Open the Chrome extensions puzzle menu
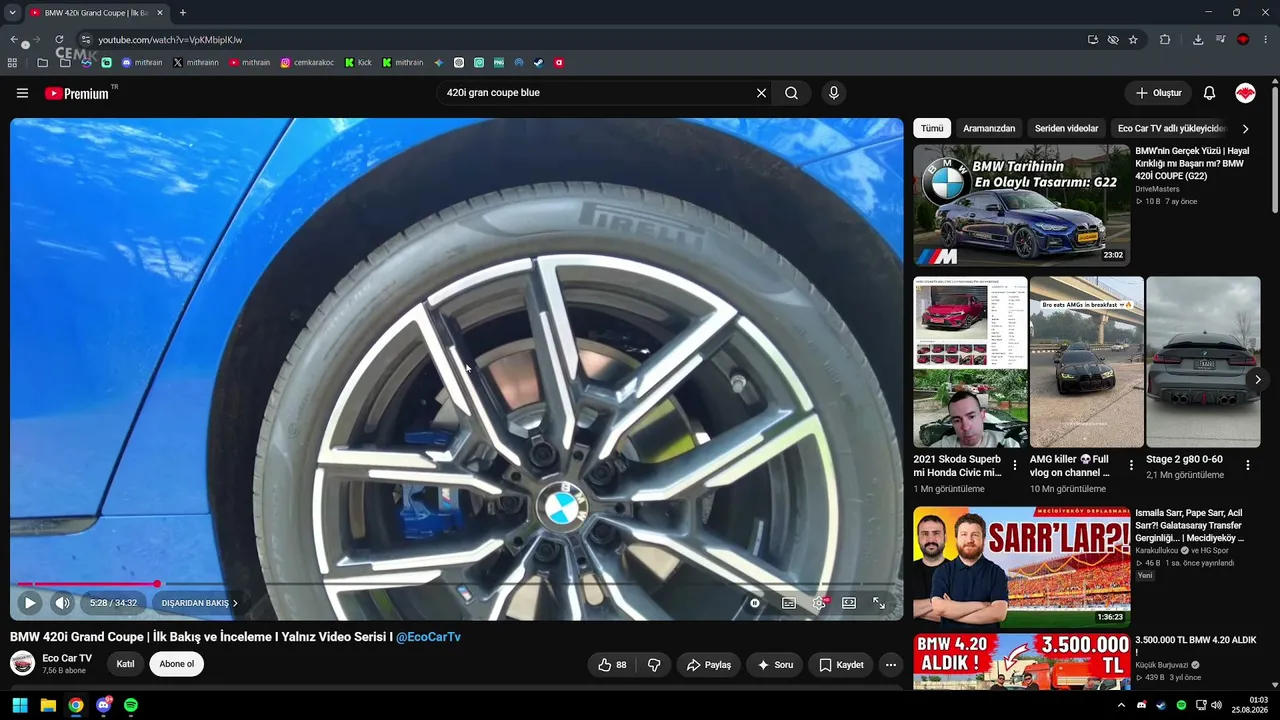Viewport: 1280px width, 720px height. tap(1165, 40)
